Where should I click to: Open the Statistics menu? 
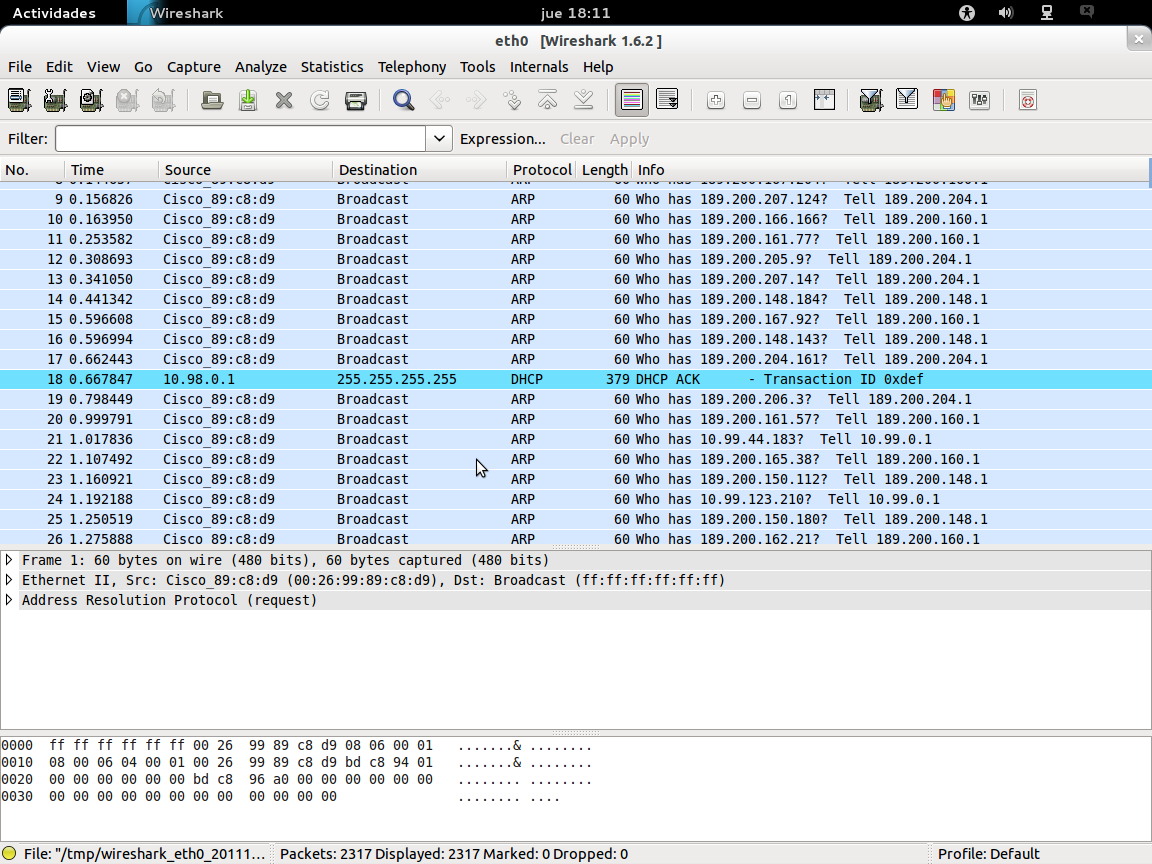(332, 67)
